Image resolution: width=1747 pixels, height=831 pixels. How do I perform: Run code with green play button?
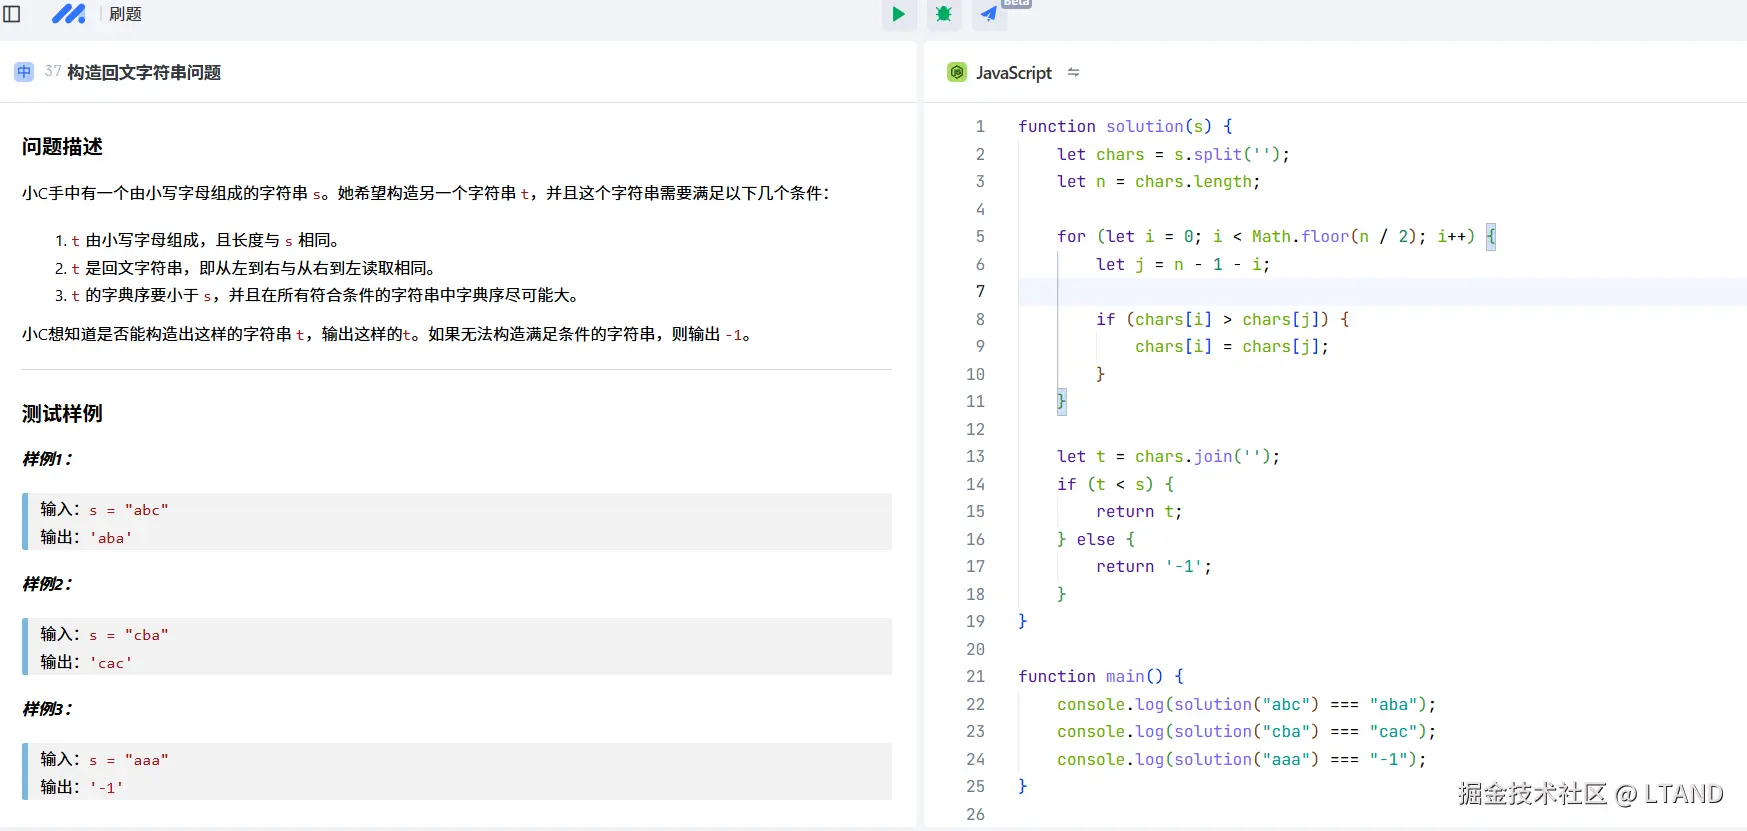[x=898, y=14]
